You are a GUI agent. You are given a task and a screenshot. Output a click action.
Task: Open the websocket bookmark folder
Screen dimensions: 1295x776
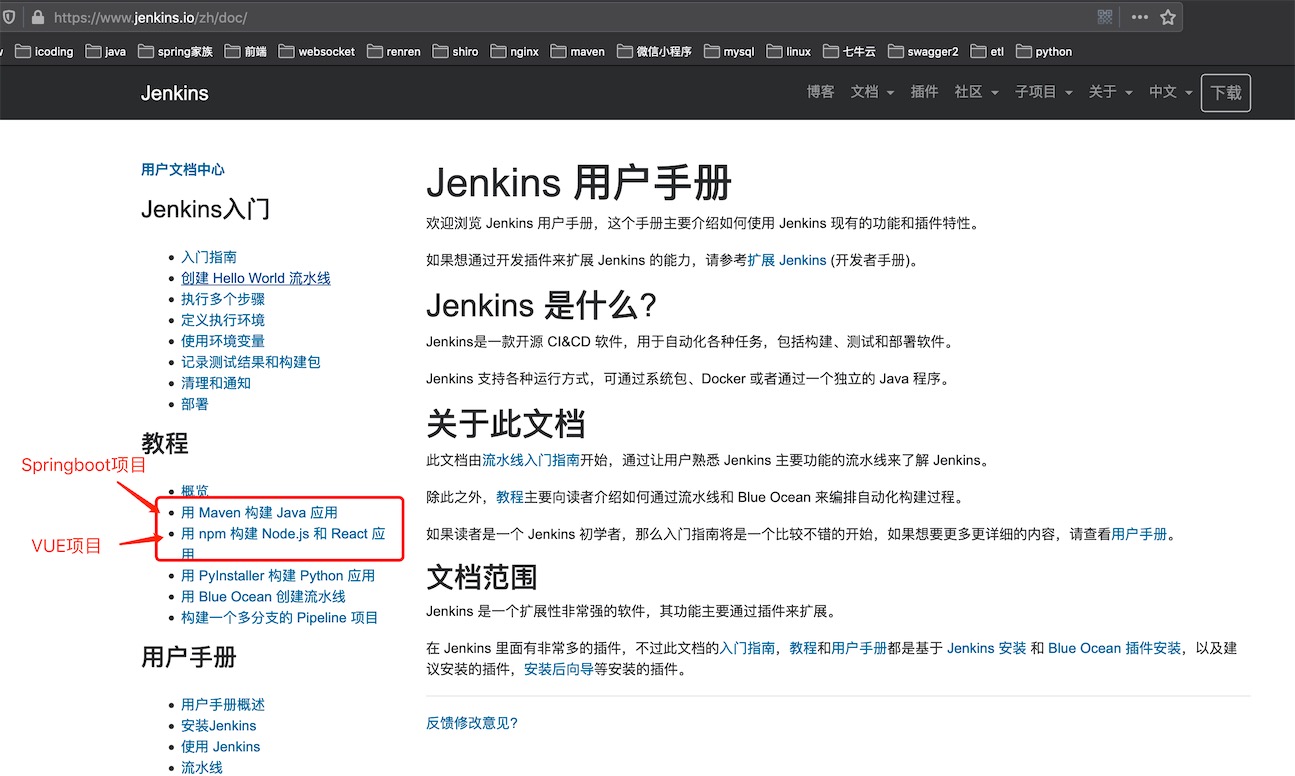click(317, 51)
